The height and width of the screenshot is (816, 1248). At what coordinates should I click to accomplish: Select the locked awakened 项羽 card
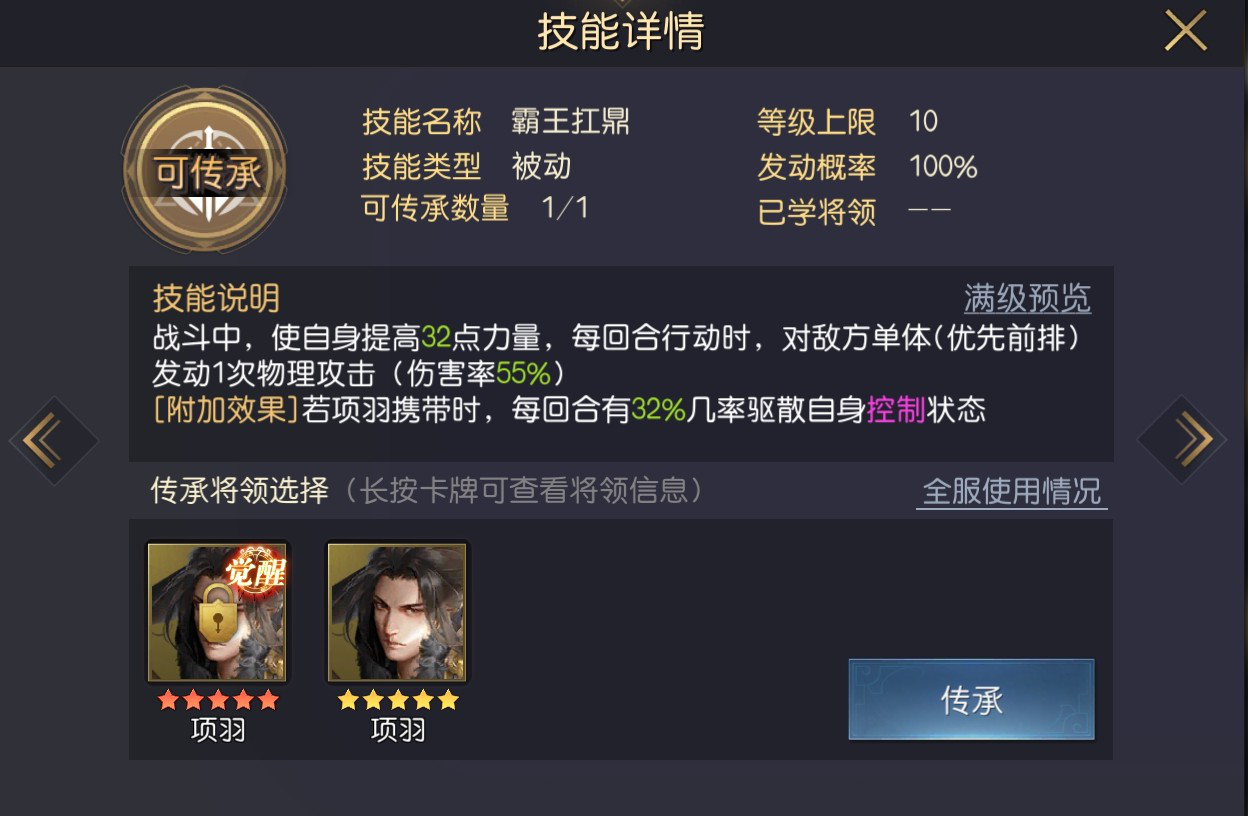218,612
